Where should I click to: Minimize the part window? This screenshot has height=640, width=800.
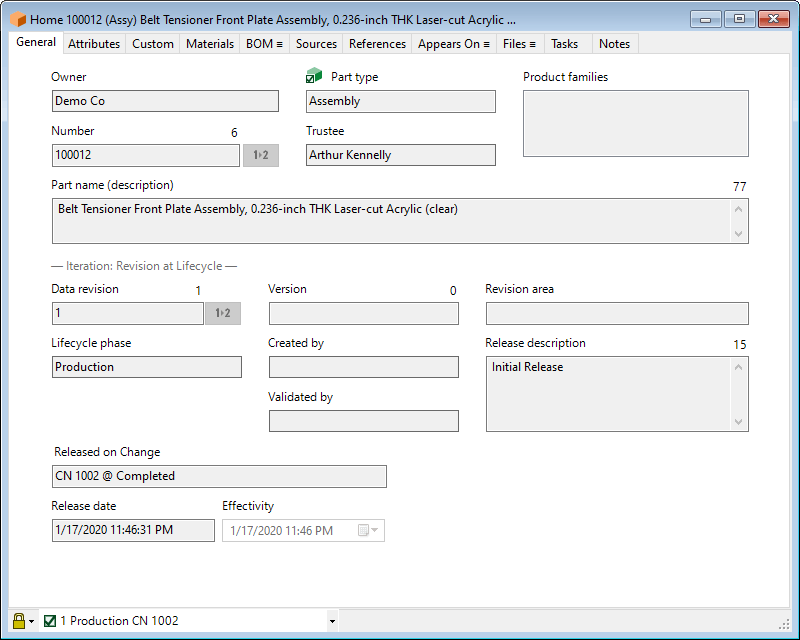pyautogui.click(x=706, y=19)
